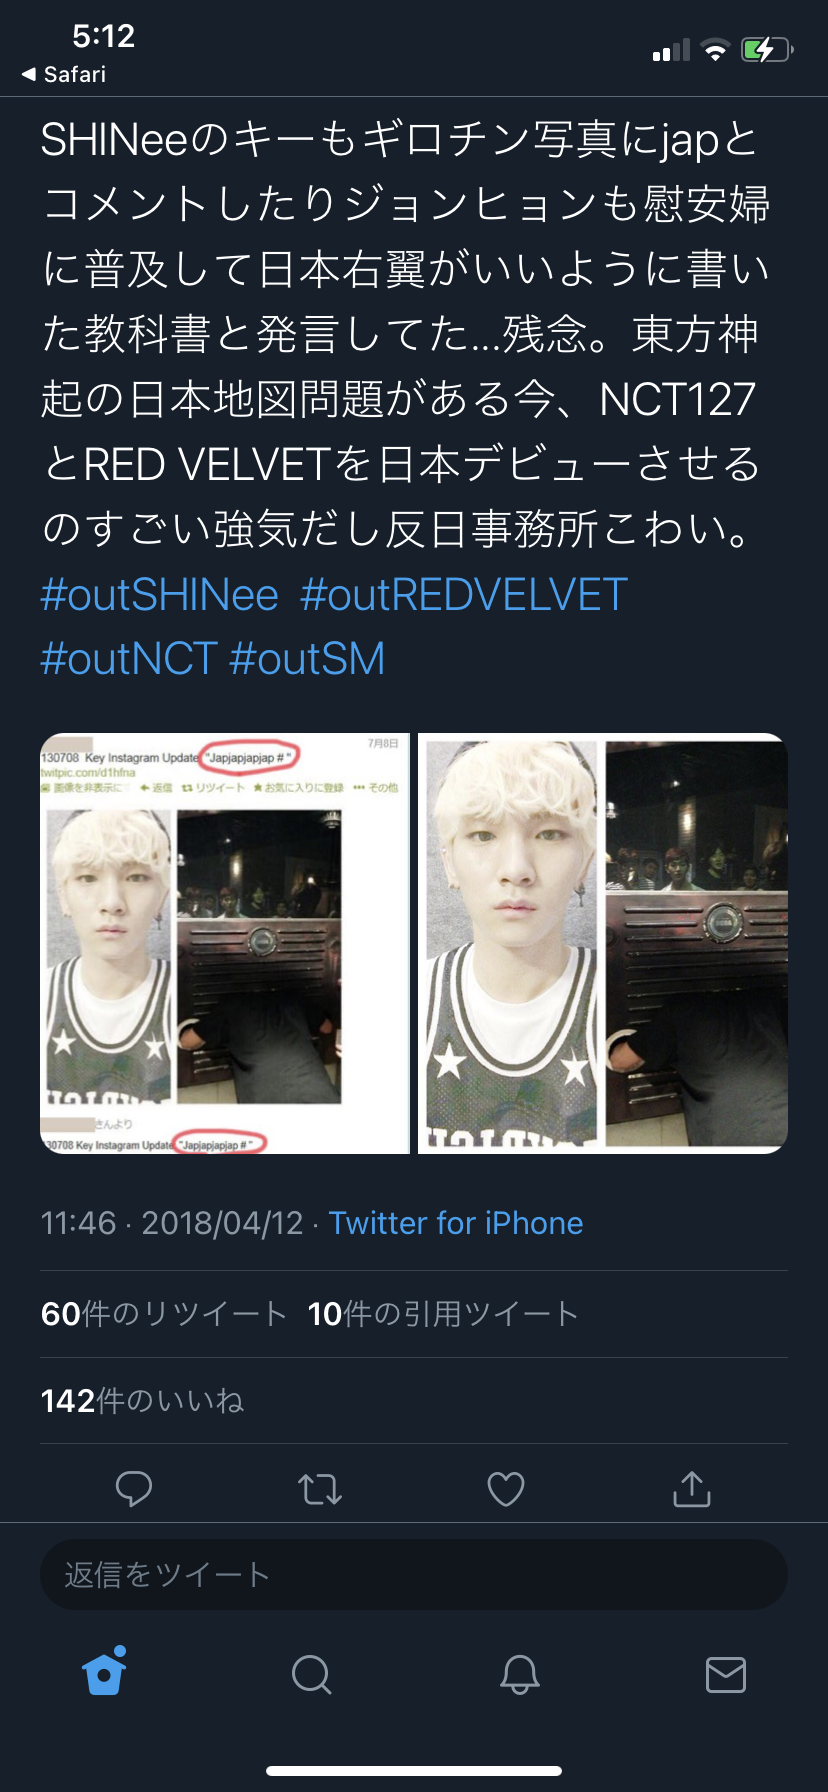The height and width of the screenshot is (1792, 828).
Task: Open the Search magnifier tab
Action: coord(312,1674)
